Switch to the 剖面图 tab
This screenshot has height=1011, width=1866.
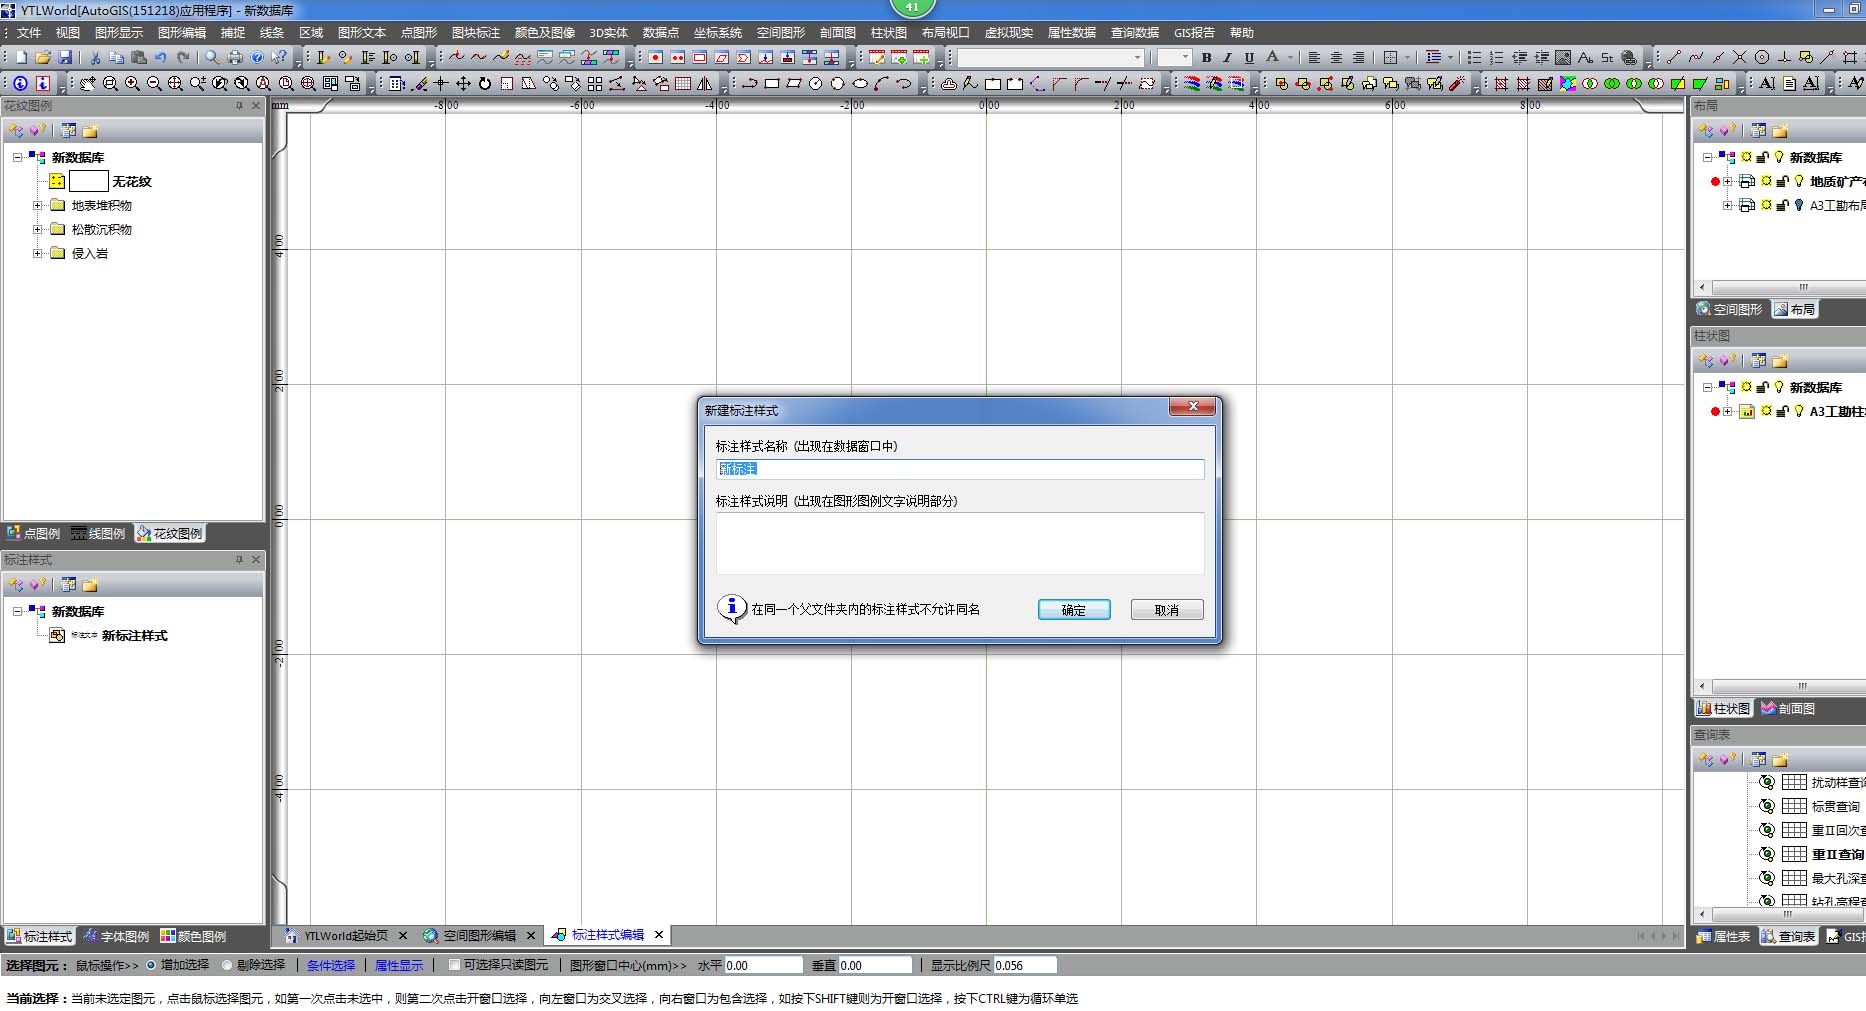click(x=1788, y=708)
